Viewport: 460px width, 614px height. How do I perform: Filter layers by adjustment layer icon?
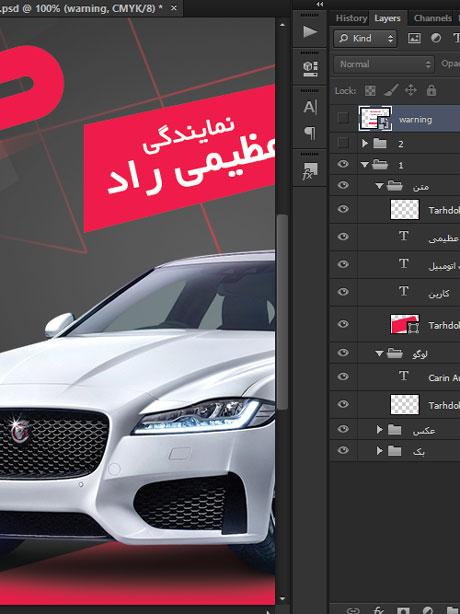pyautogui.click(x=436, y=38)
